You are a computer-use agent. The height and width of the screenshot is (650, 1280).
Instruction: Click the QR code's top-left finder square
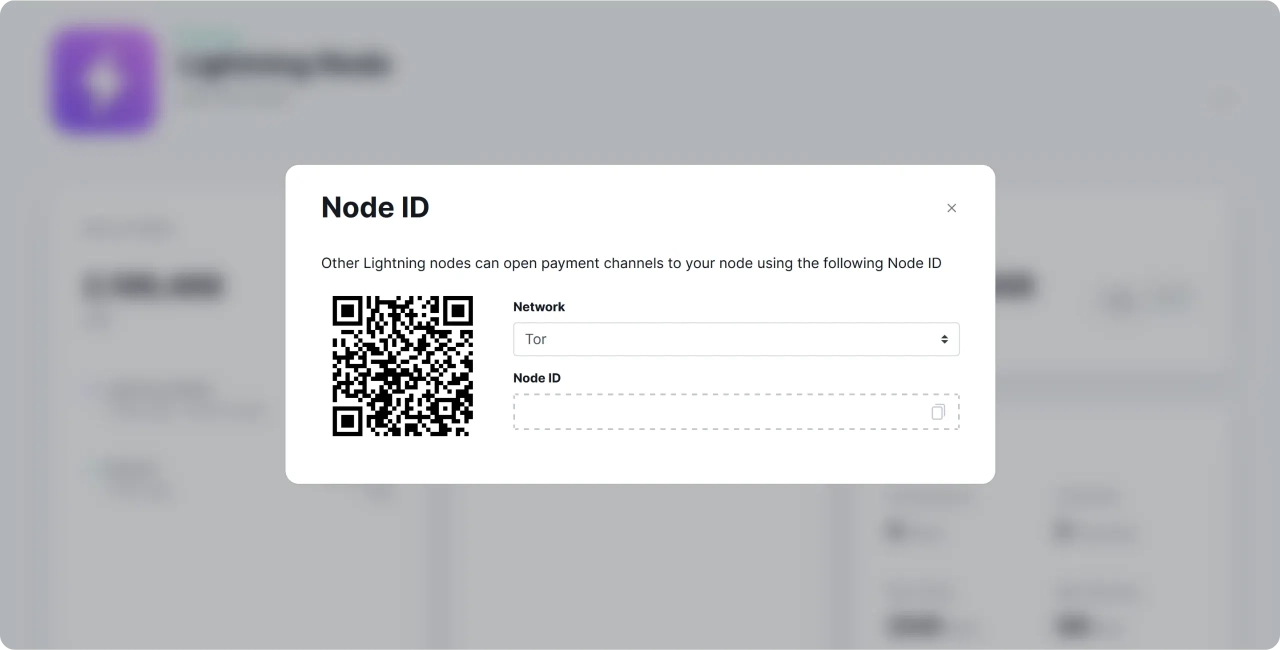(347, 311)
